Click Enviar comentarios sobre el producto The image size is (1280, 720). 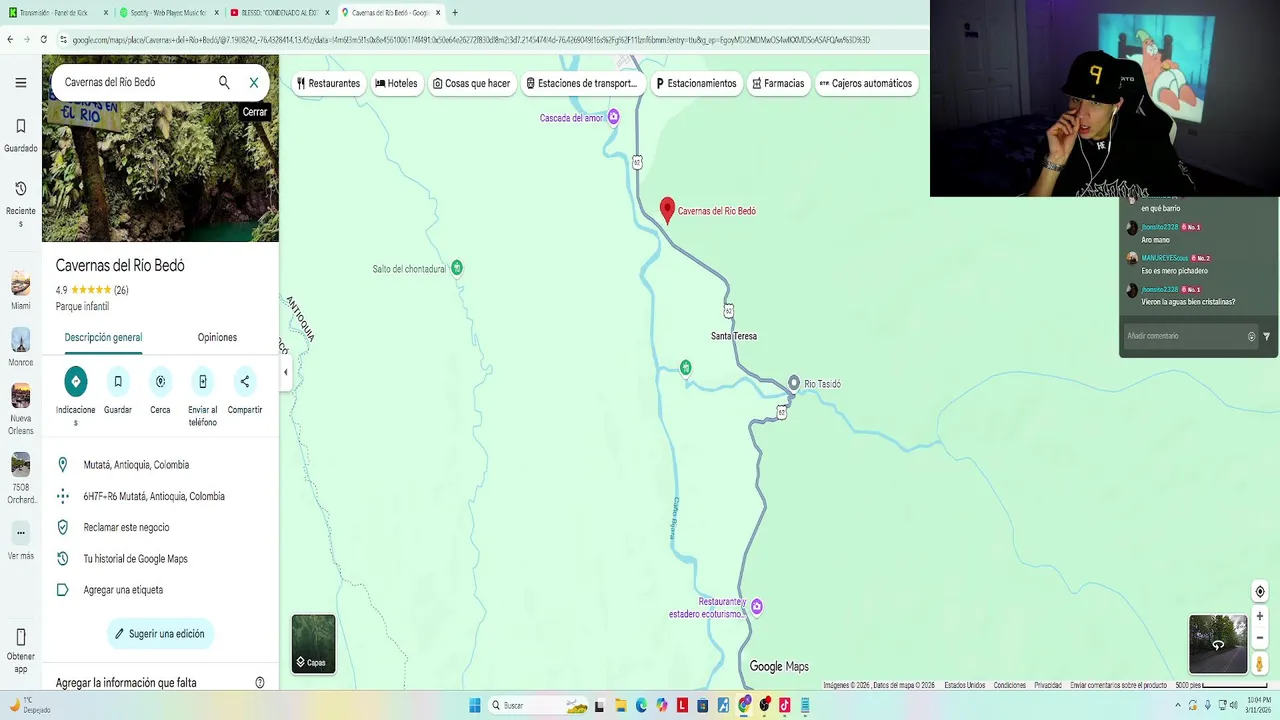pos(1118,685)
